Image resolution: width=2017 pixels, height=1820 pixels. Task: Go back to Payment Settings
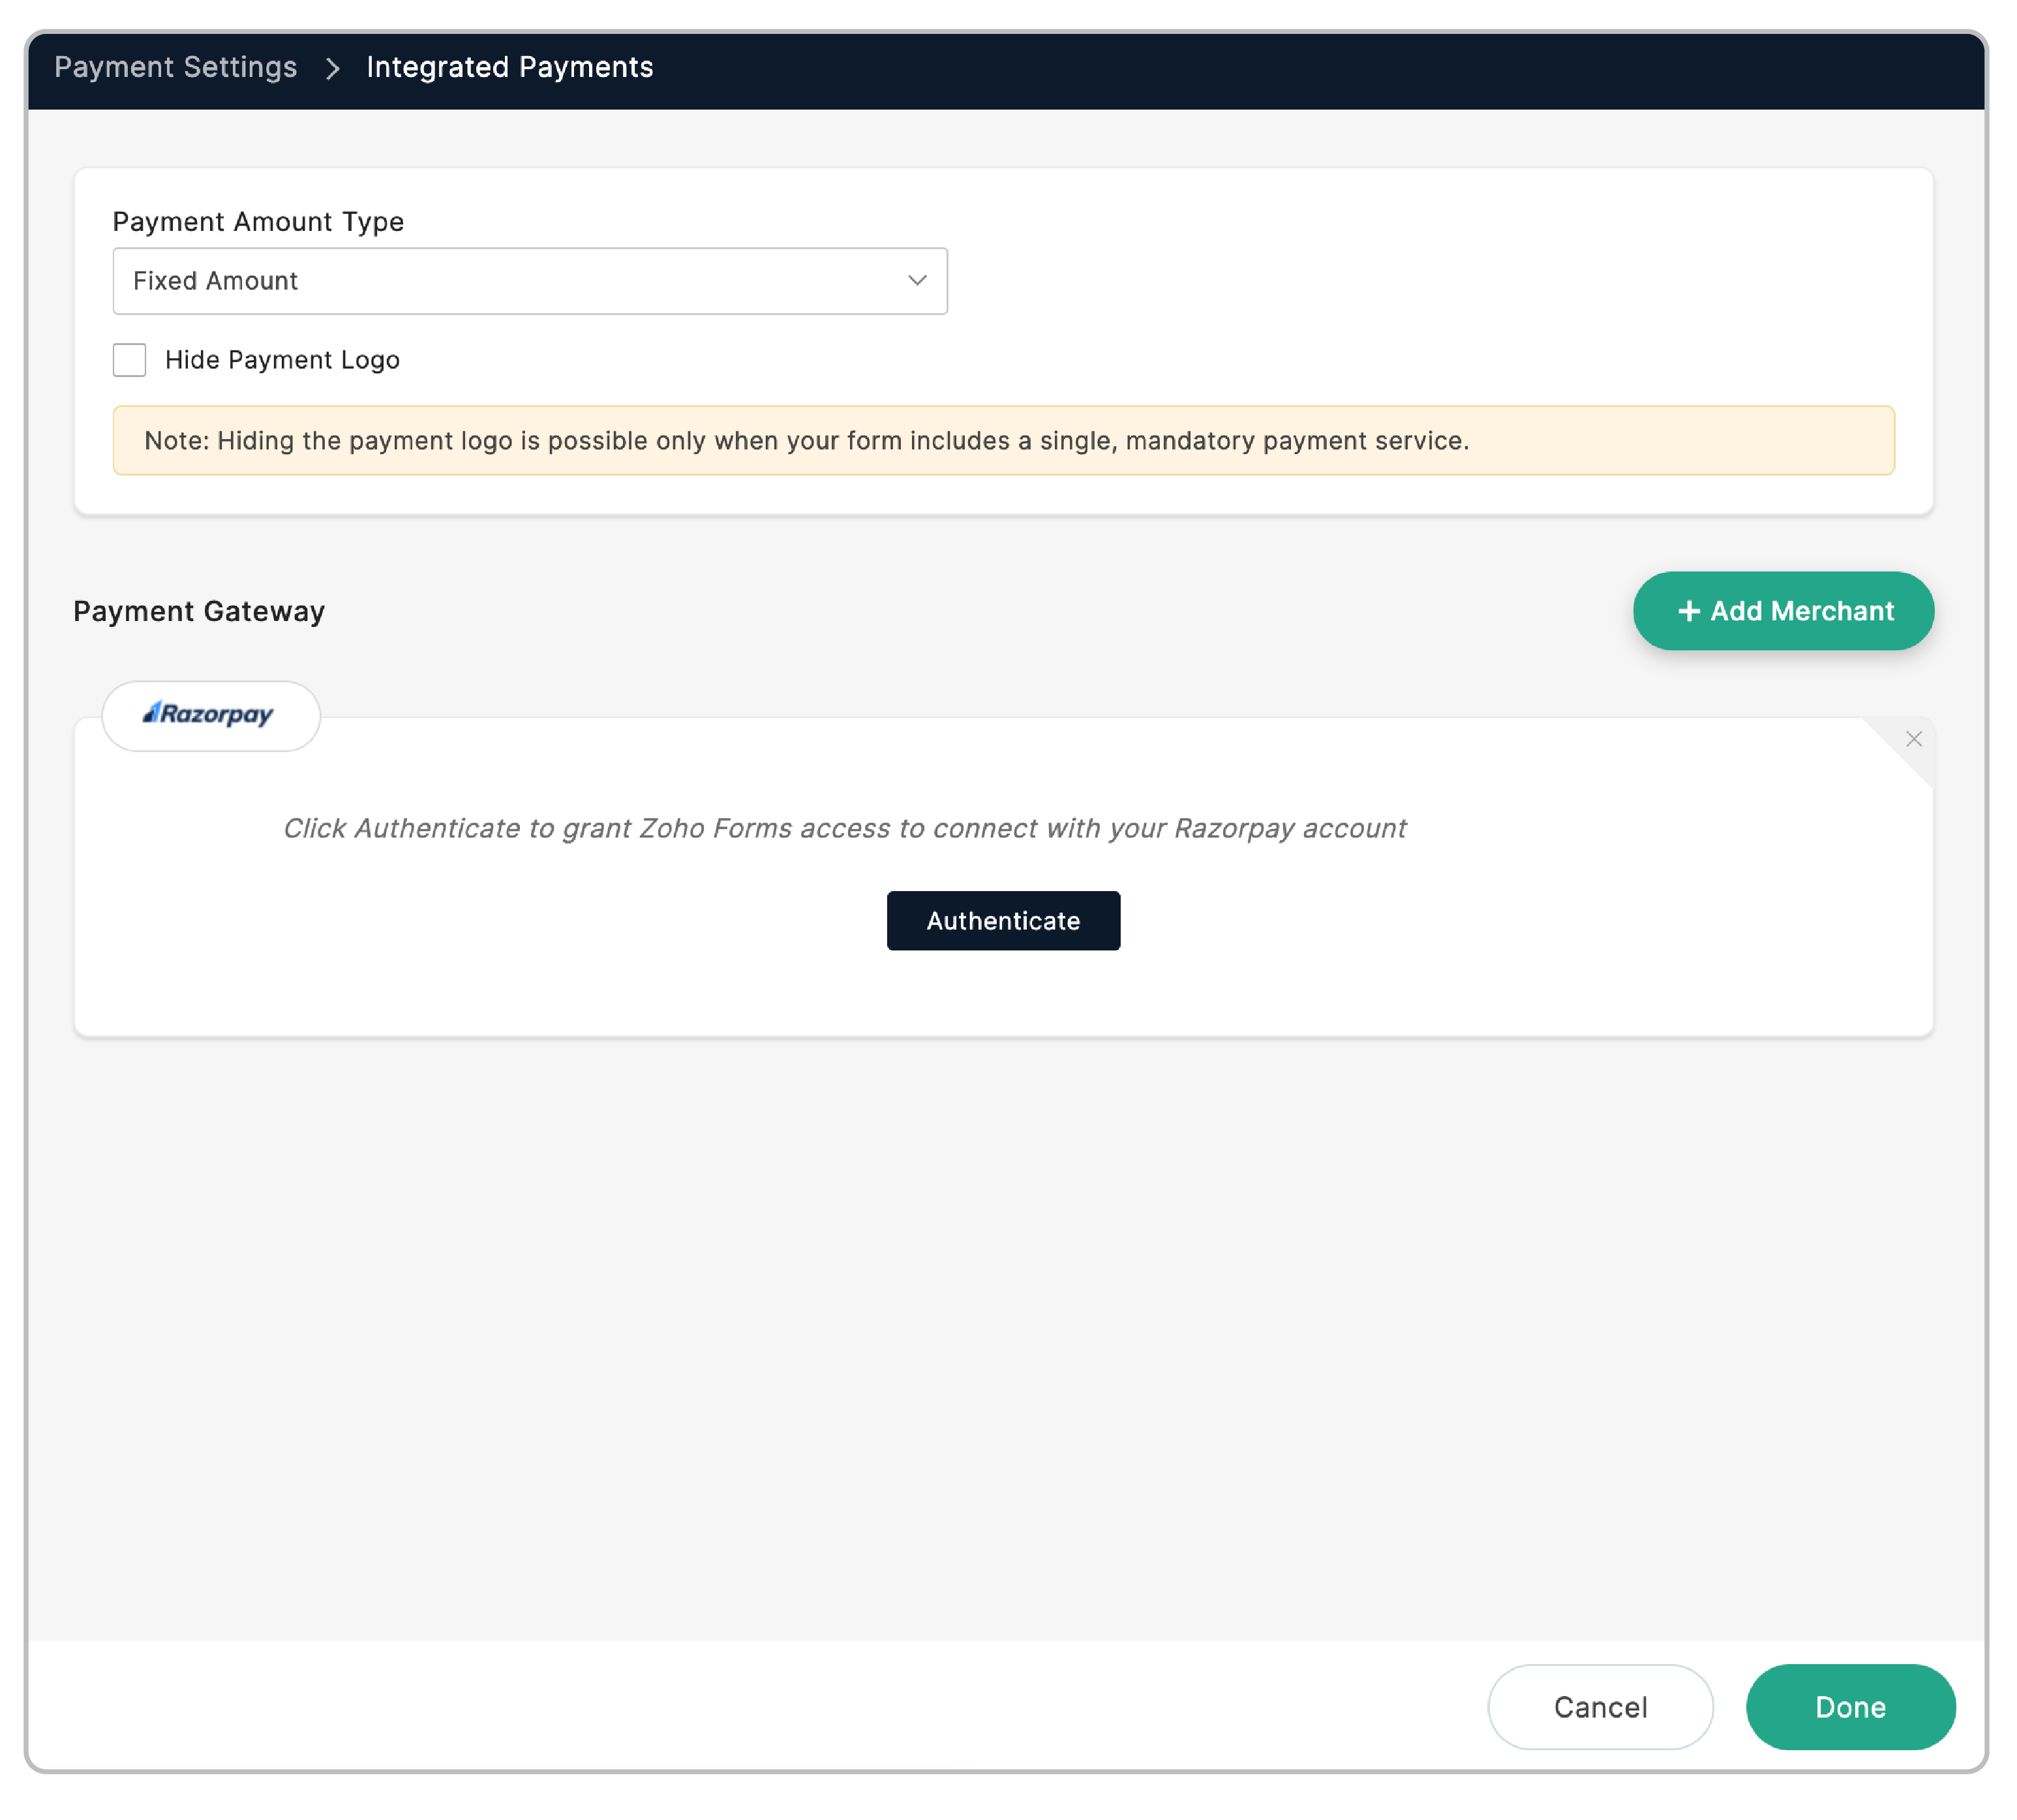[176, 67]
